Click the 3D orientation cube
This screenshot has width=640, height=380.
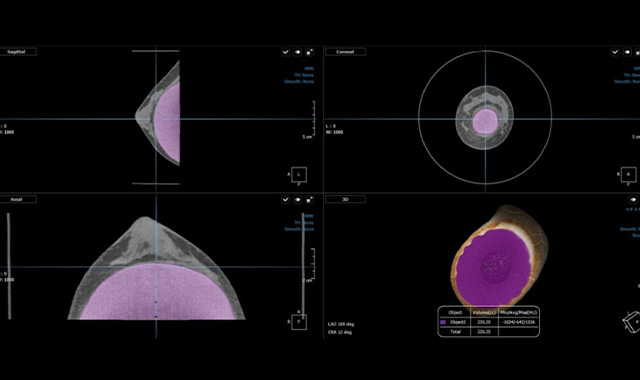tap(631, 322)
